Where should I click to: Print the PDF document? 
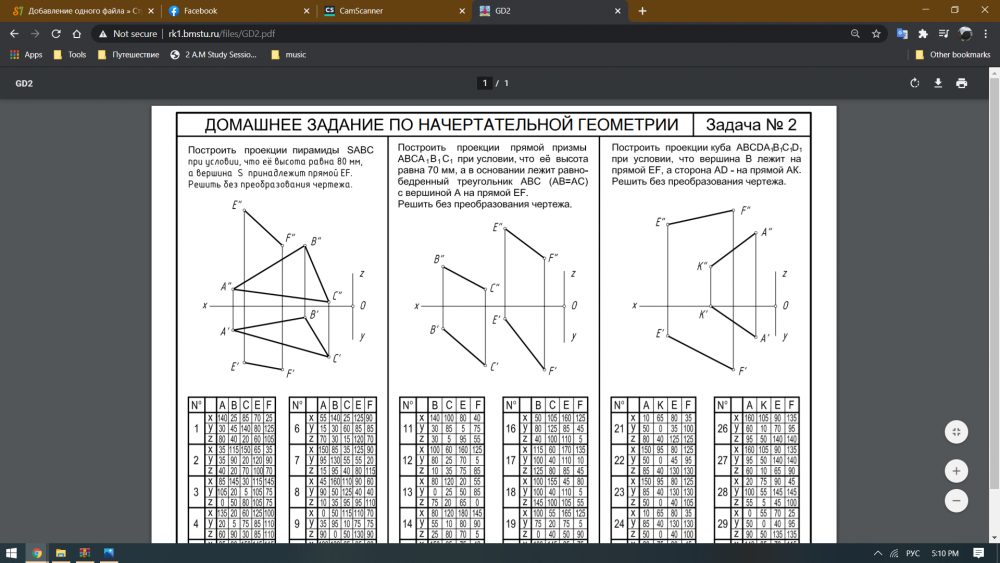(962, 83)
